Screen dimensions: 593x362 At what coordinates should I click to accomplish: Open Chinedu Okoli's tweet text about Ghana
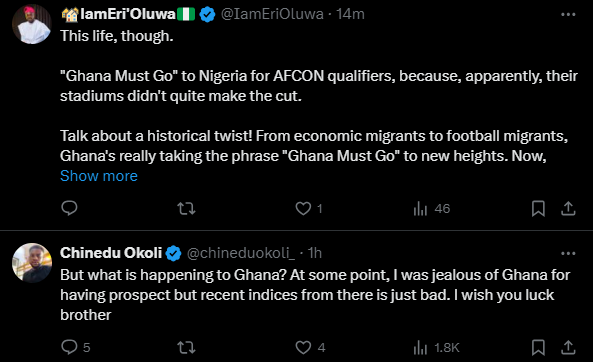point(315,295)
